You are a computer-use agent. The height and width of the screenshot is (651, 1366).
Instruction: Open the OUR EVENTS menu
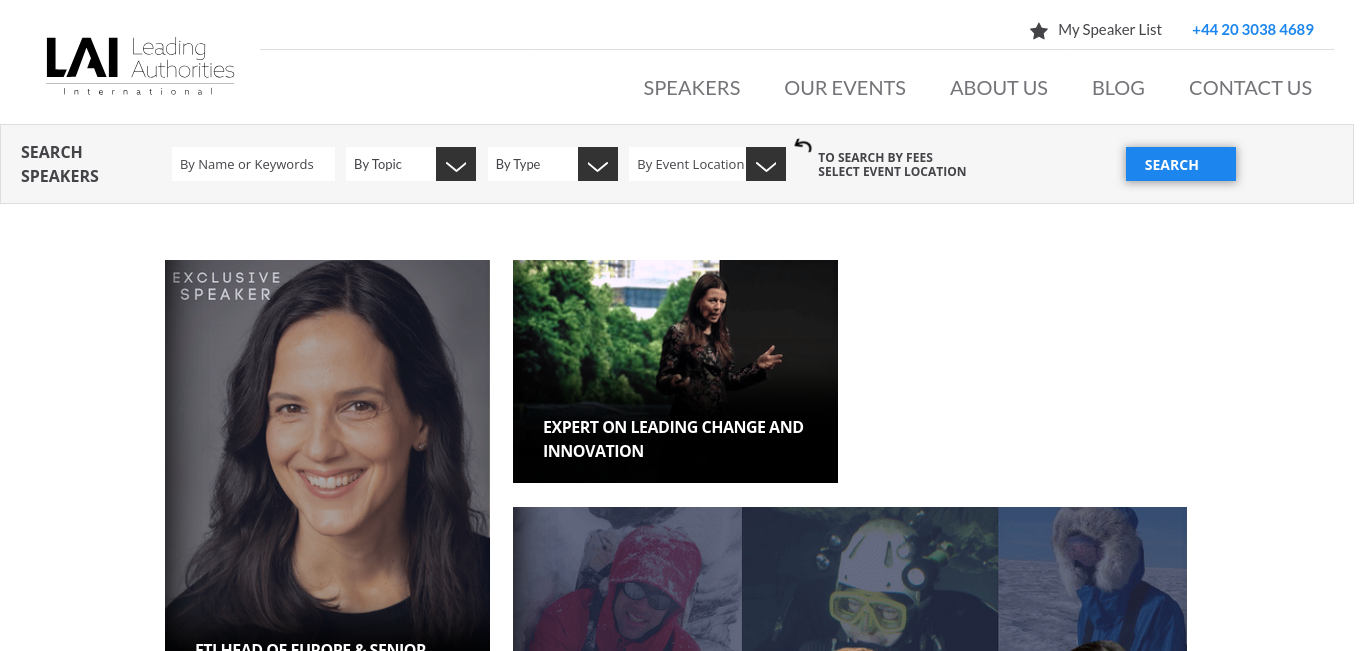pos(845,88)
